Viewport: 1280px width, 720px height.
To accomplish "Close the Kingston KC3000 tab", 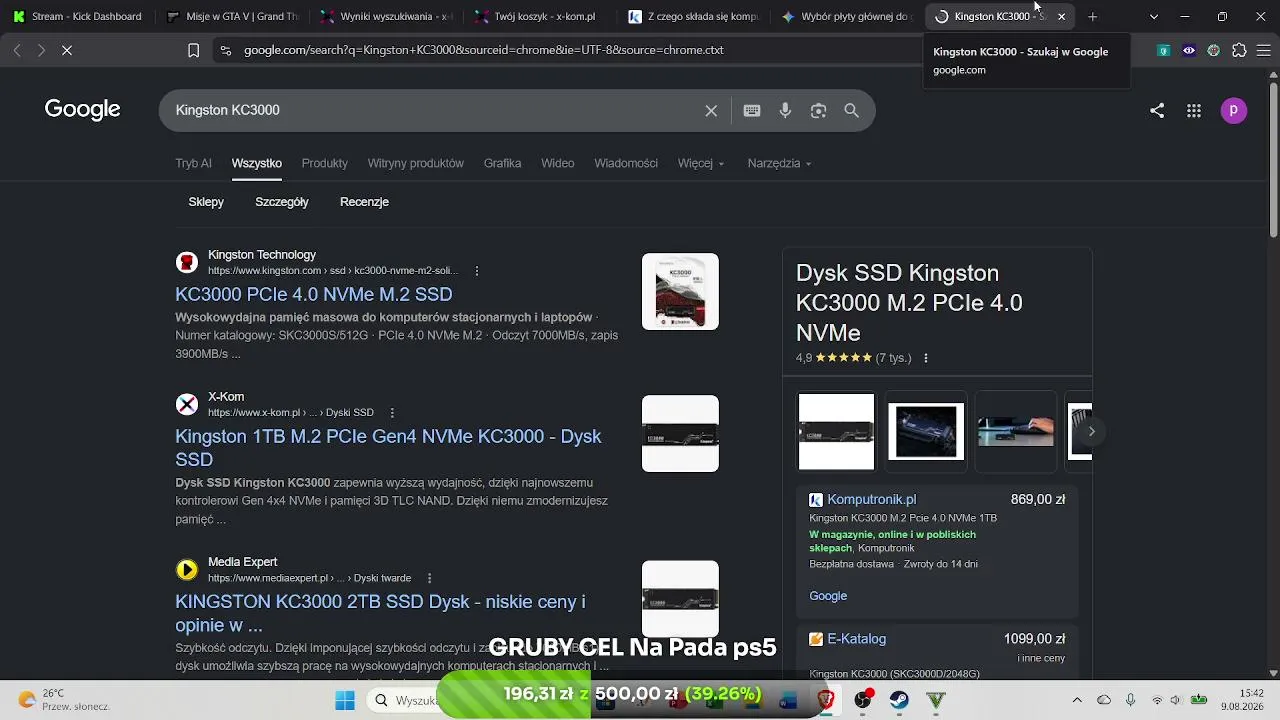I will 1062,17.
